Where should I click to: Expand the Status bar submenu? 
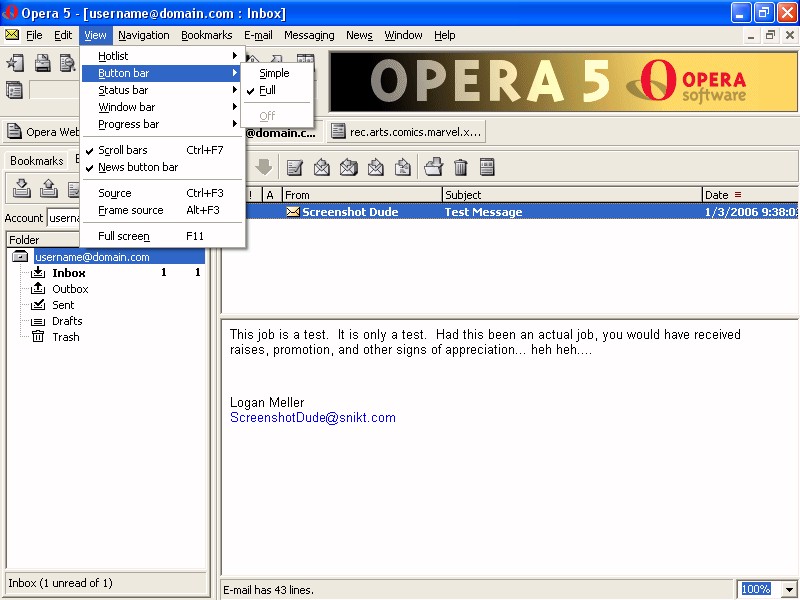click(163, 90)
